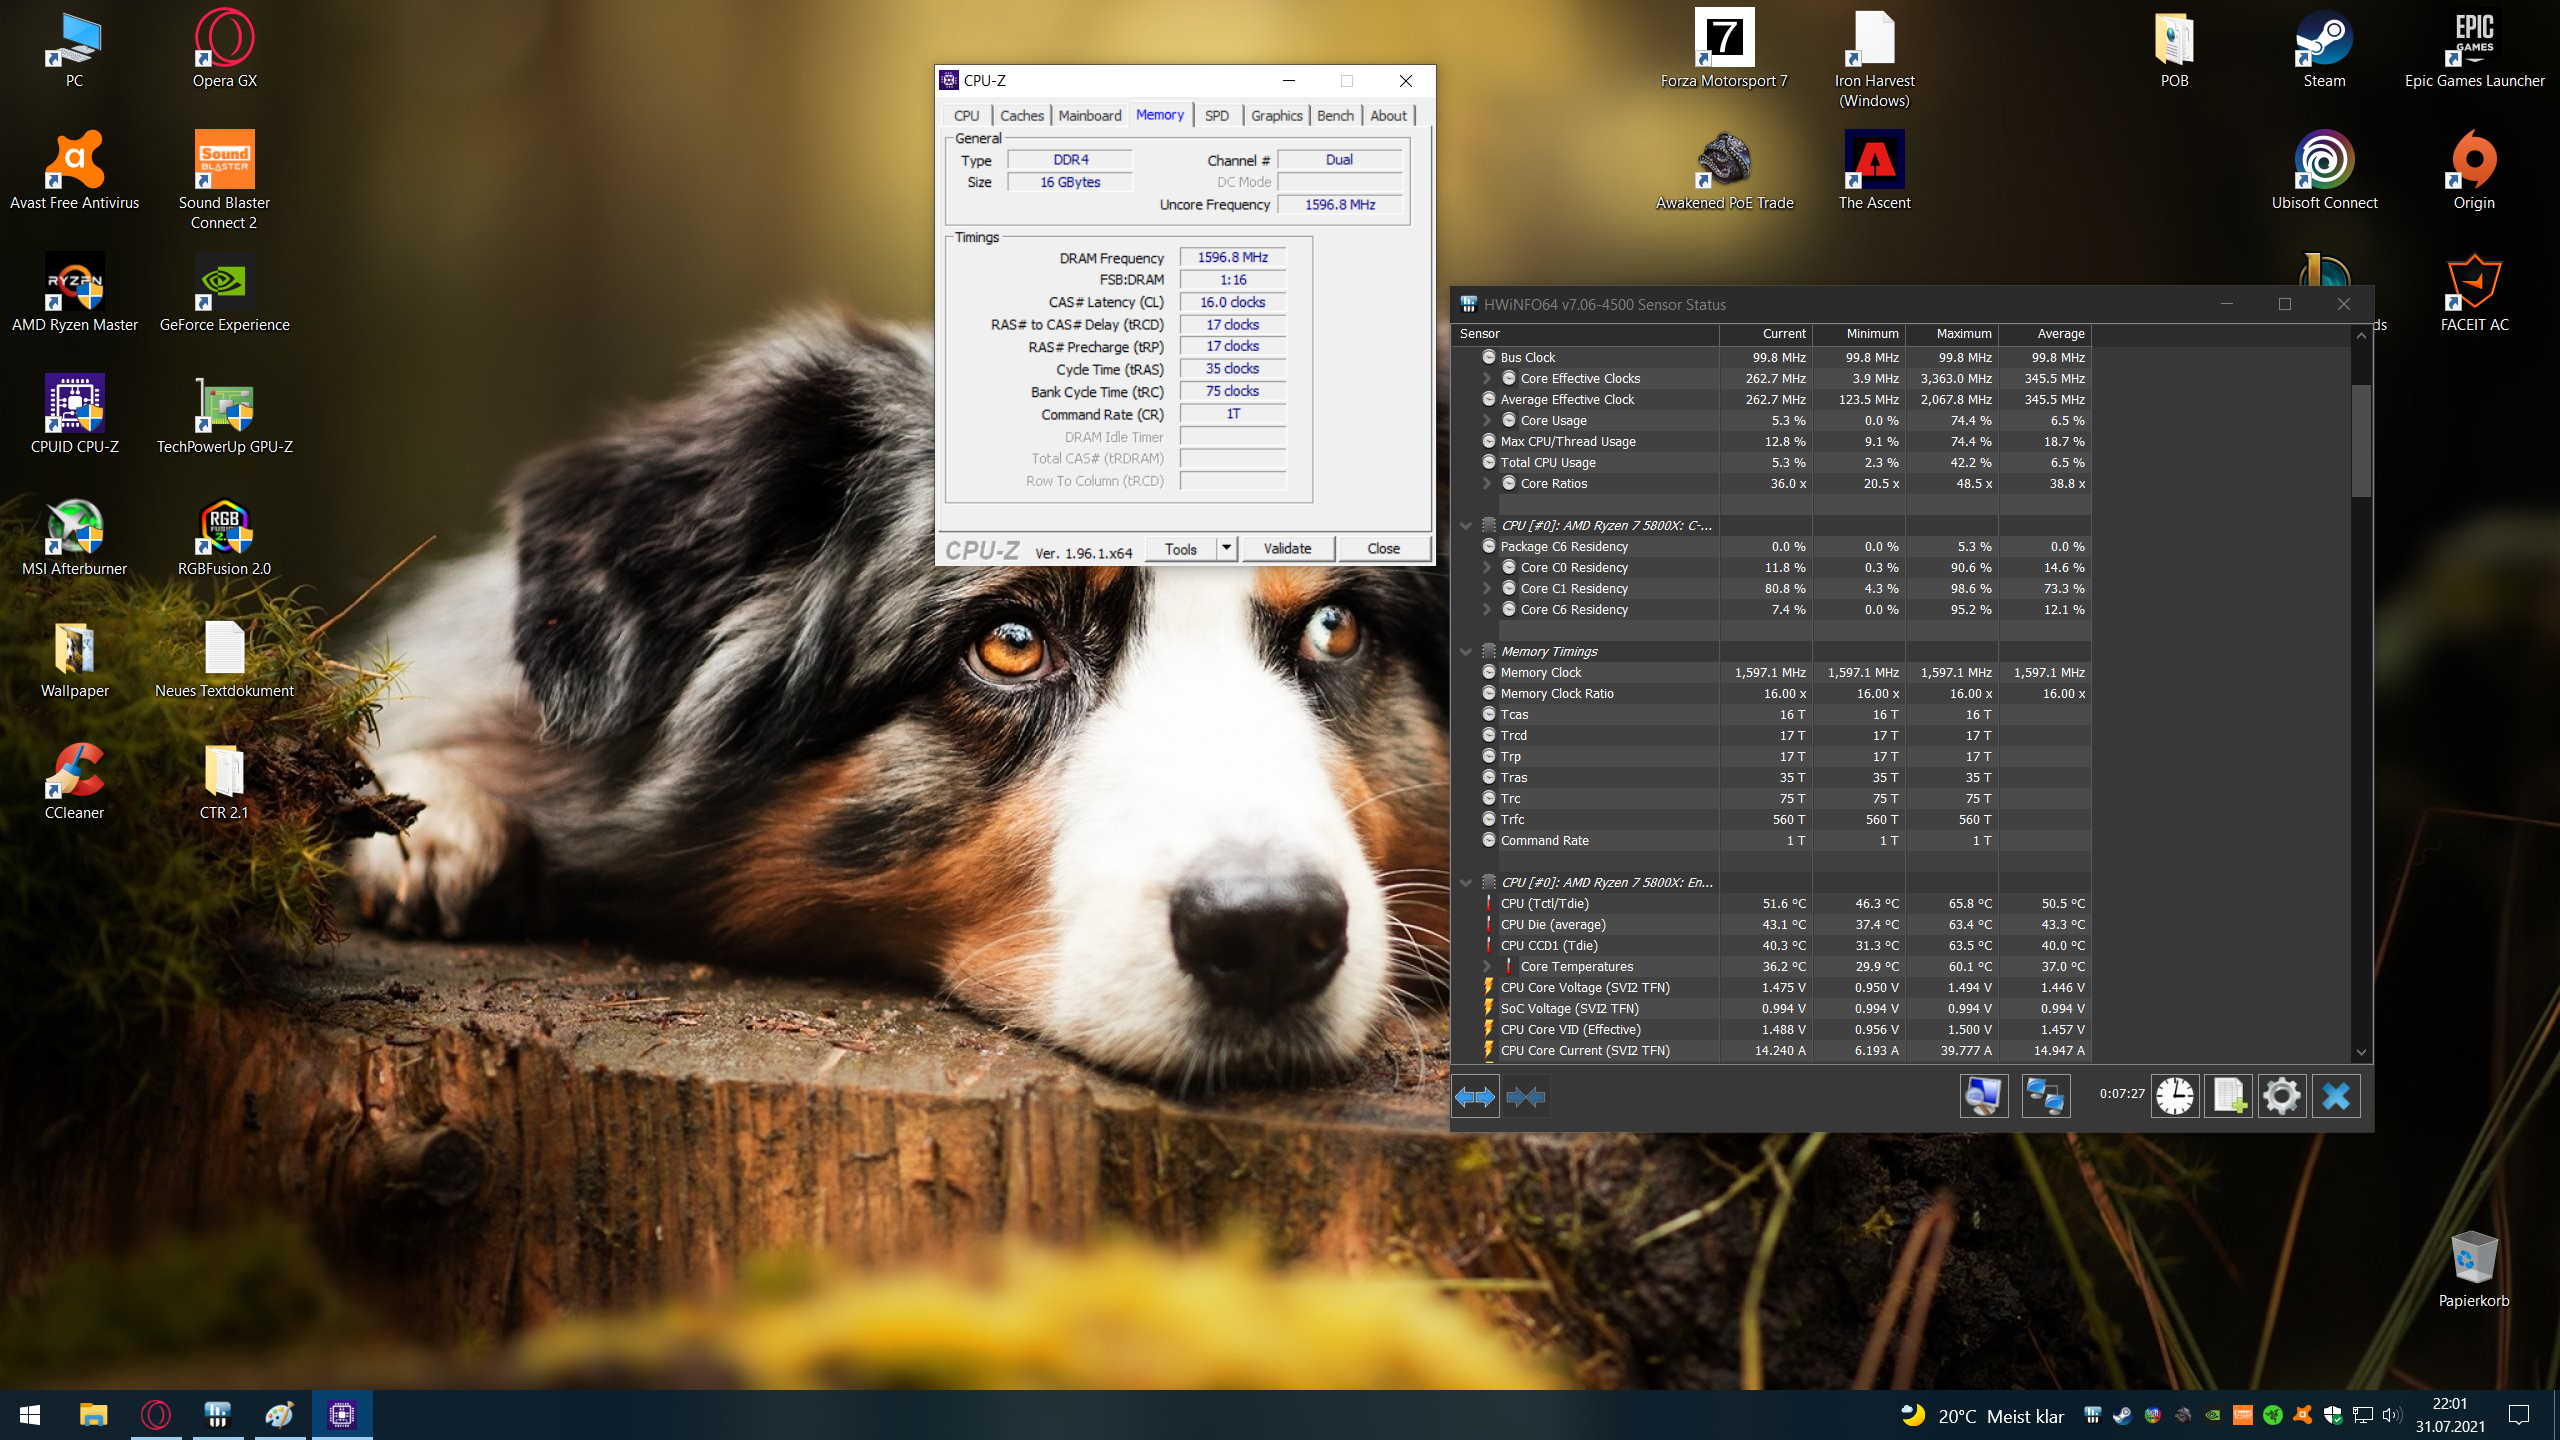Click the HWiNFO sensor list scrollbar thumb
Viewport: 2560px width, 1440px height.
pyautogui.click(x=2361, y=440)
